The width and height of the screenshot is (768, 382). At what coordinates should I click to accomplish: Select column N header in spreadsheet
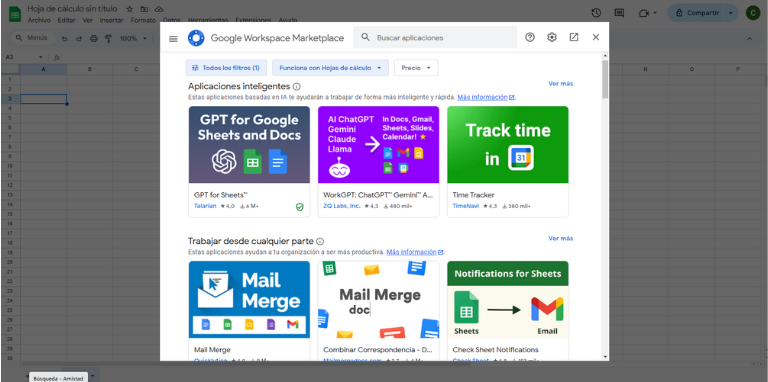tap(645, 69)
